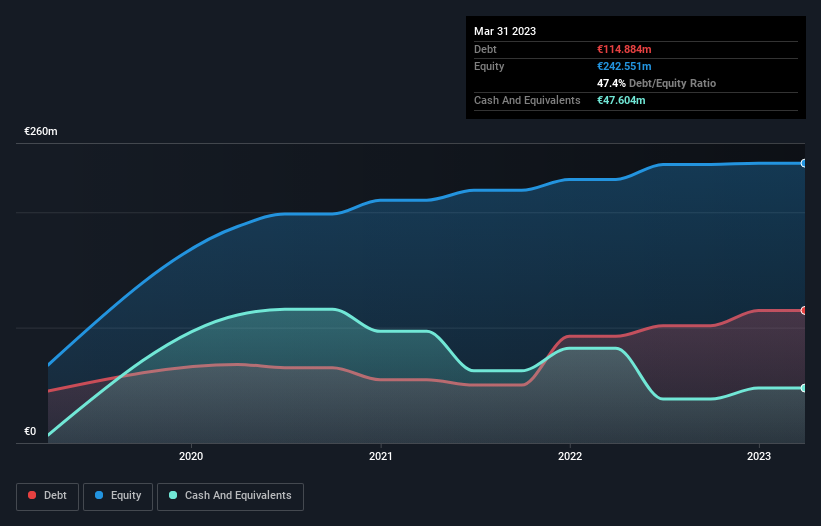Toggle the Cash And Equivalents legend button
This screenshot has width=821, height=526.
230,496
